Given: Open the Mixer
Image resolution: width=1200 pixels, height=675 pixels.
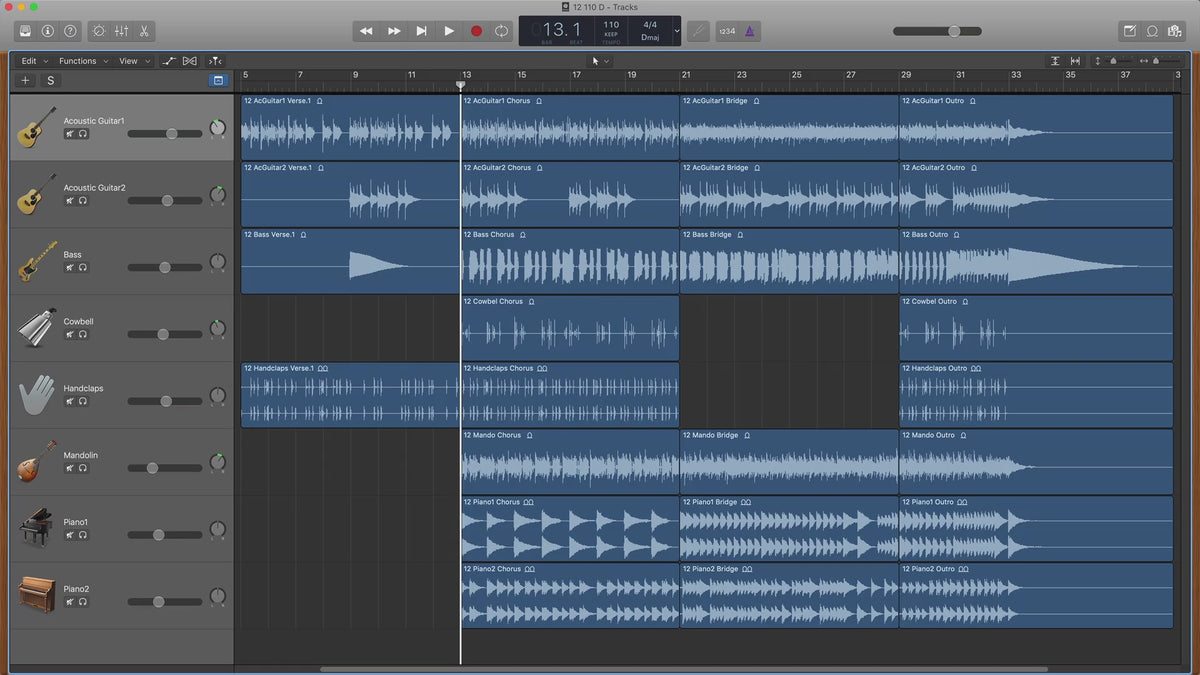Looking at the screenshot, I should (121, 31).
